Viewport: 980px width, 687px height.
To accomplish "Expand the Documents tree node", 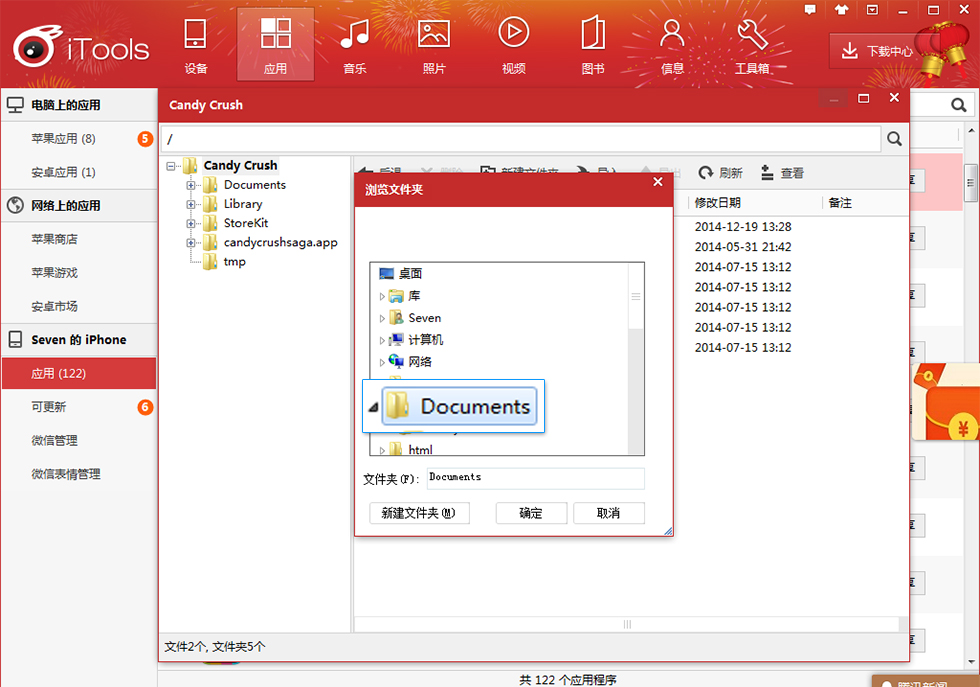I will pos(191,185).
